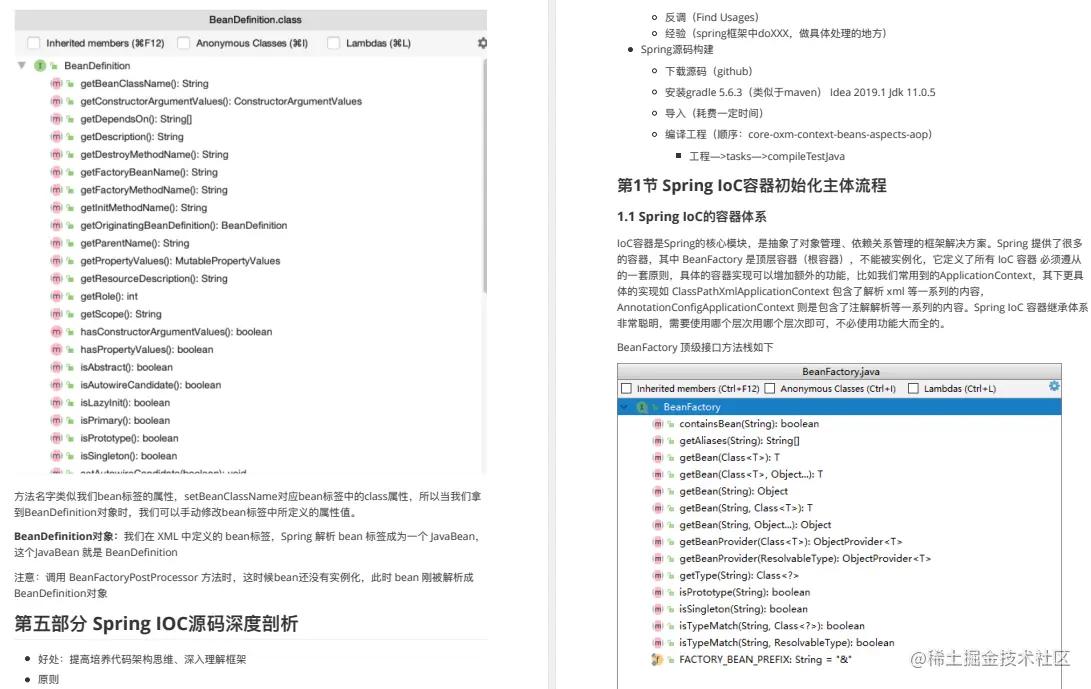Click method icon beside getInitMethodName()
1091x689 pixels.
[56, 207]
